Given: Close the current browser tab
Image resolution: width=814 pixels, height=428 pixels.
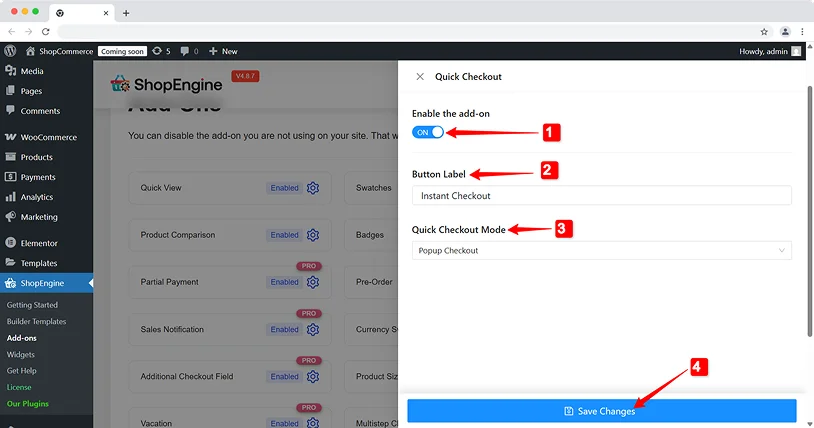Looking at the screenshot, I should pos(106,13).
